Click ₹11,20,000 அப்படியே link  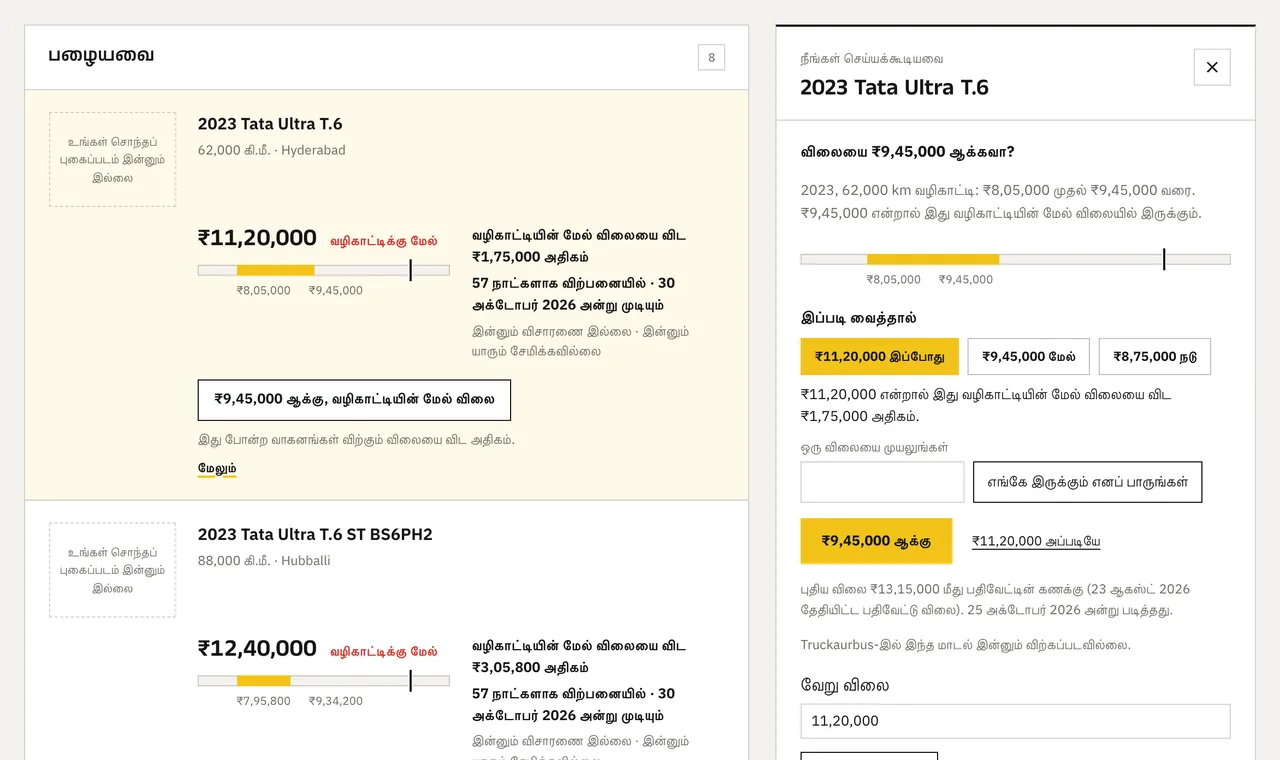(1036, 541)
